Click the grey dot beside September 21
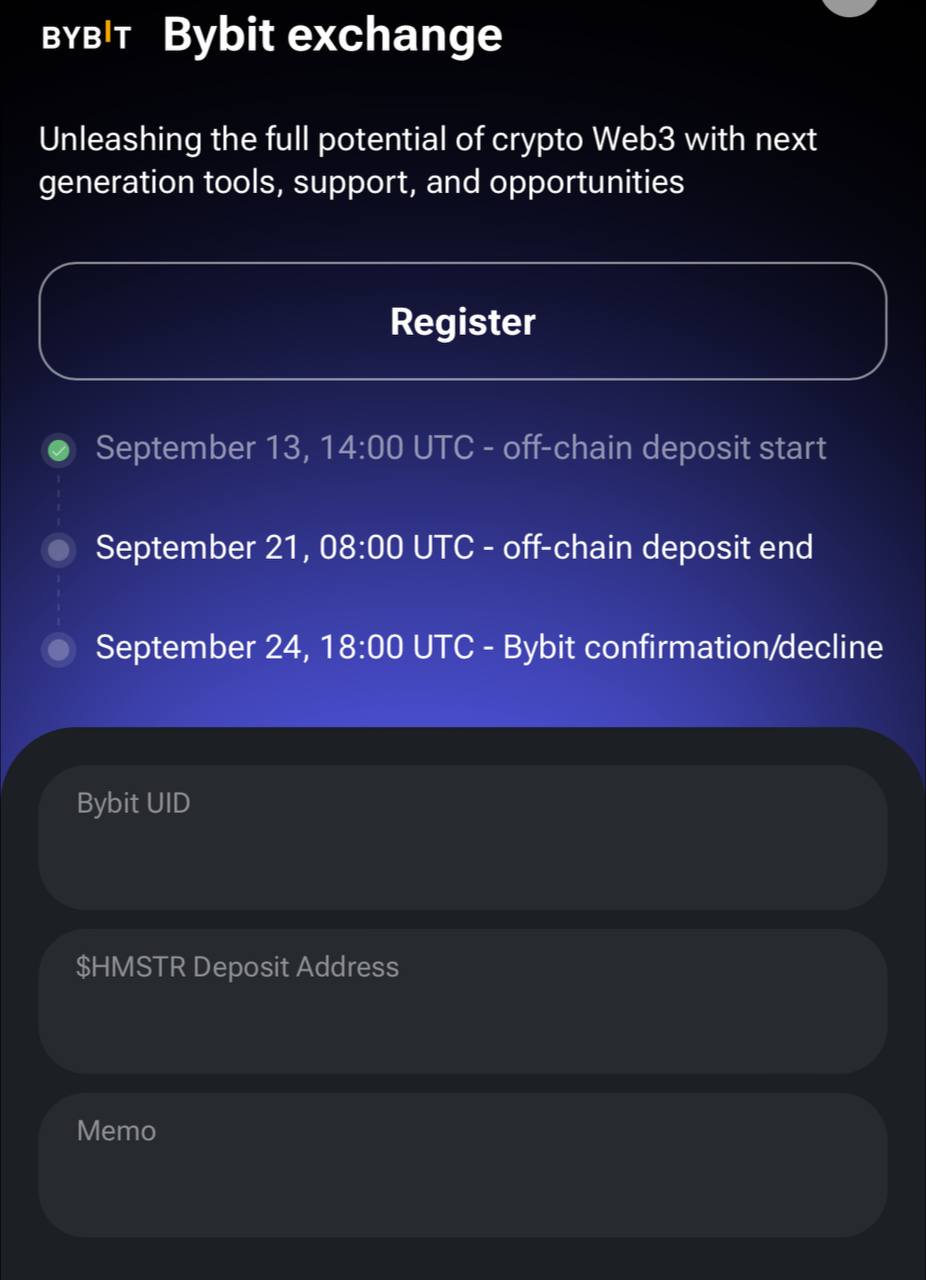926x1280 pixels. (59, 549)
